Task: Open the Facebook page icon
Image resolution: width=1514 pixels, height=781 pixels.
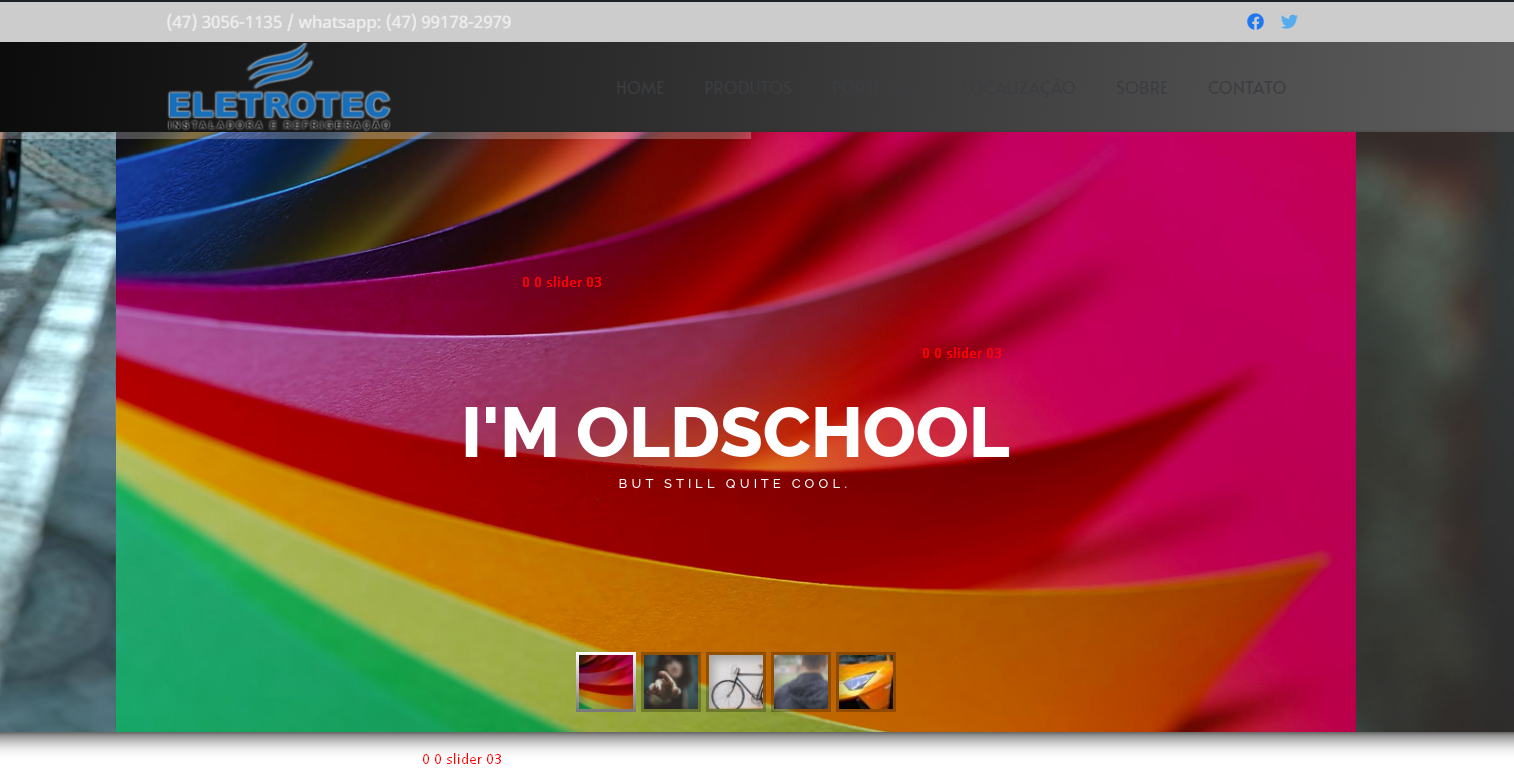Action: click(1255, 22)
